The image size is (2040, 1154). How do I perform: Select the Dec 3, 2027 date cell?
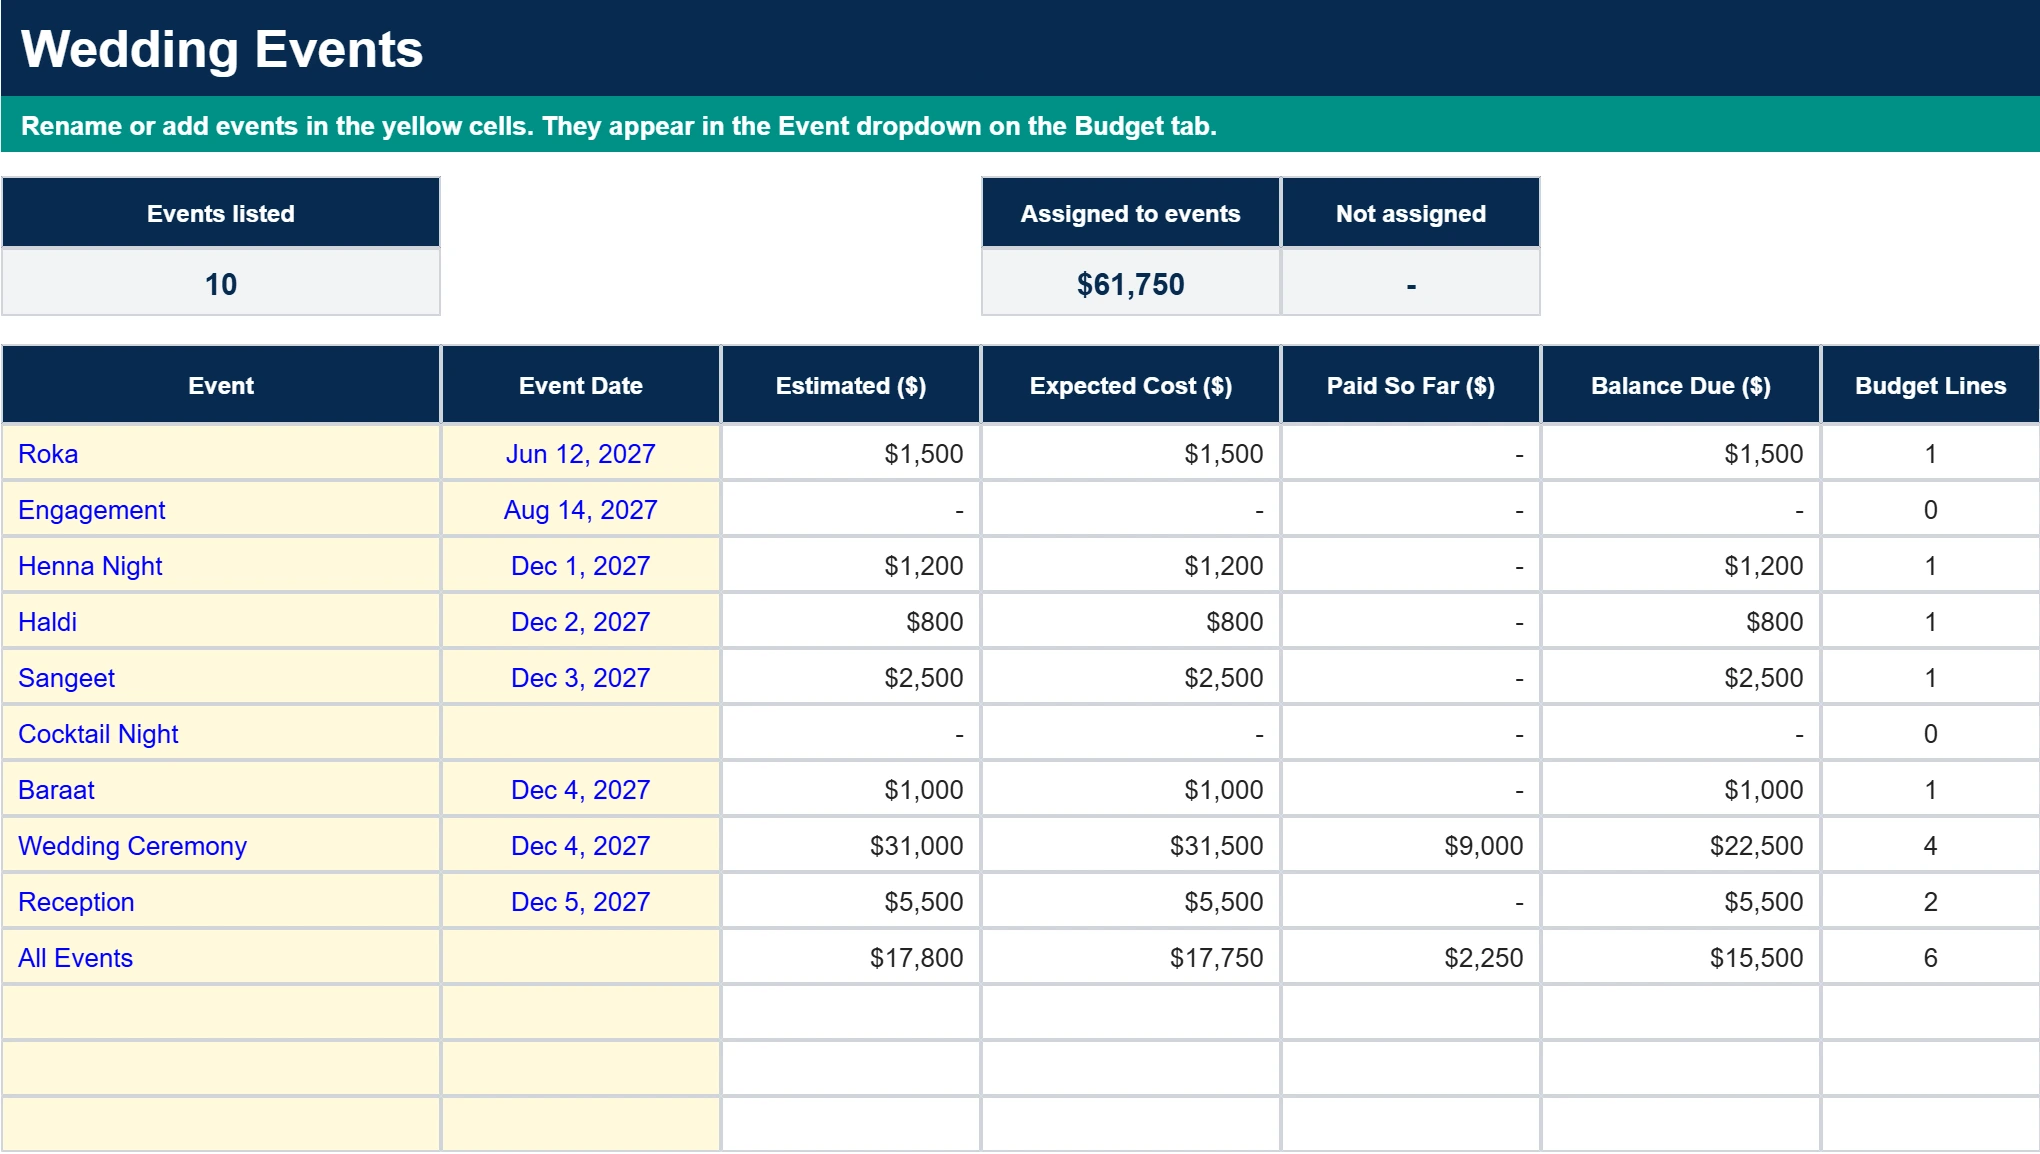coord(581,678)
